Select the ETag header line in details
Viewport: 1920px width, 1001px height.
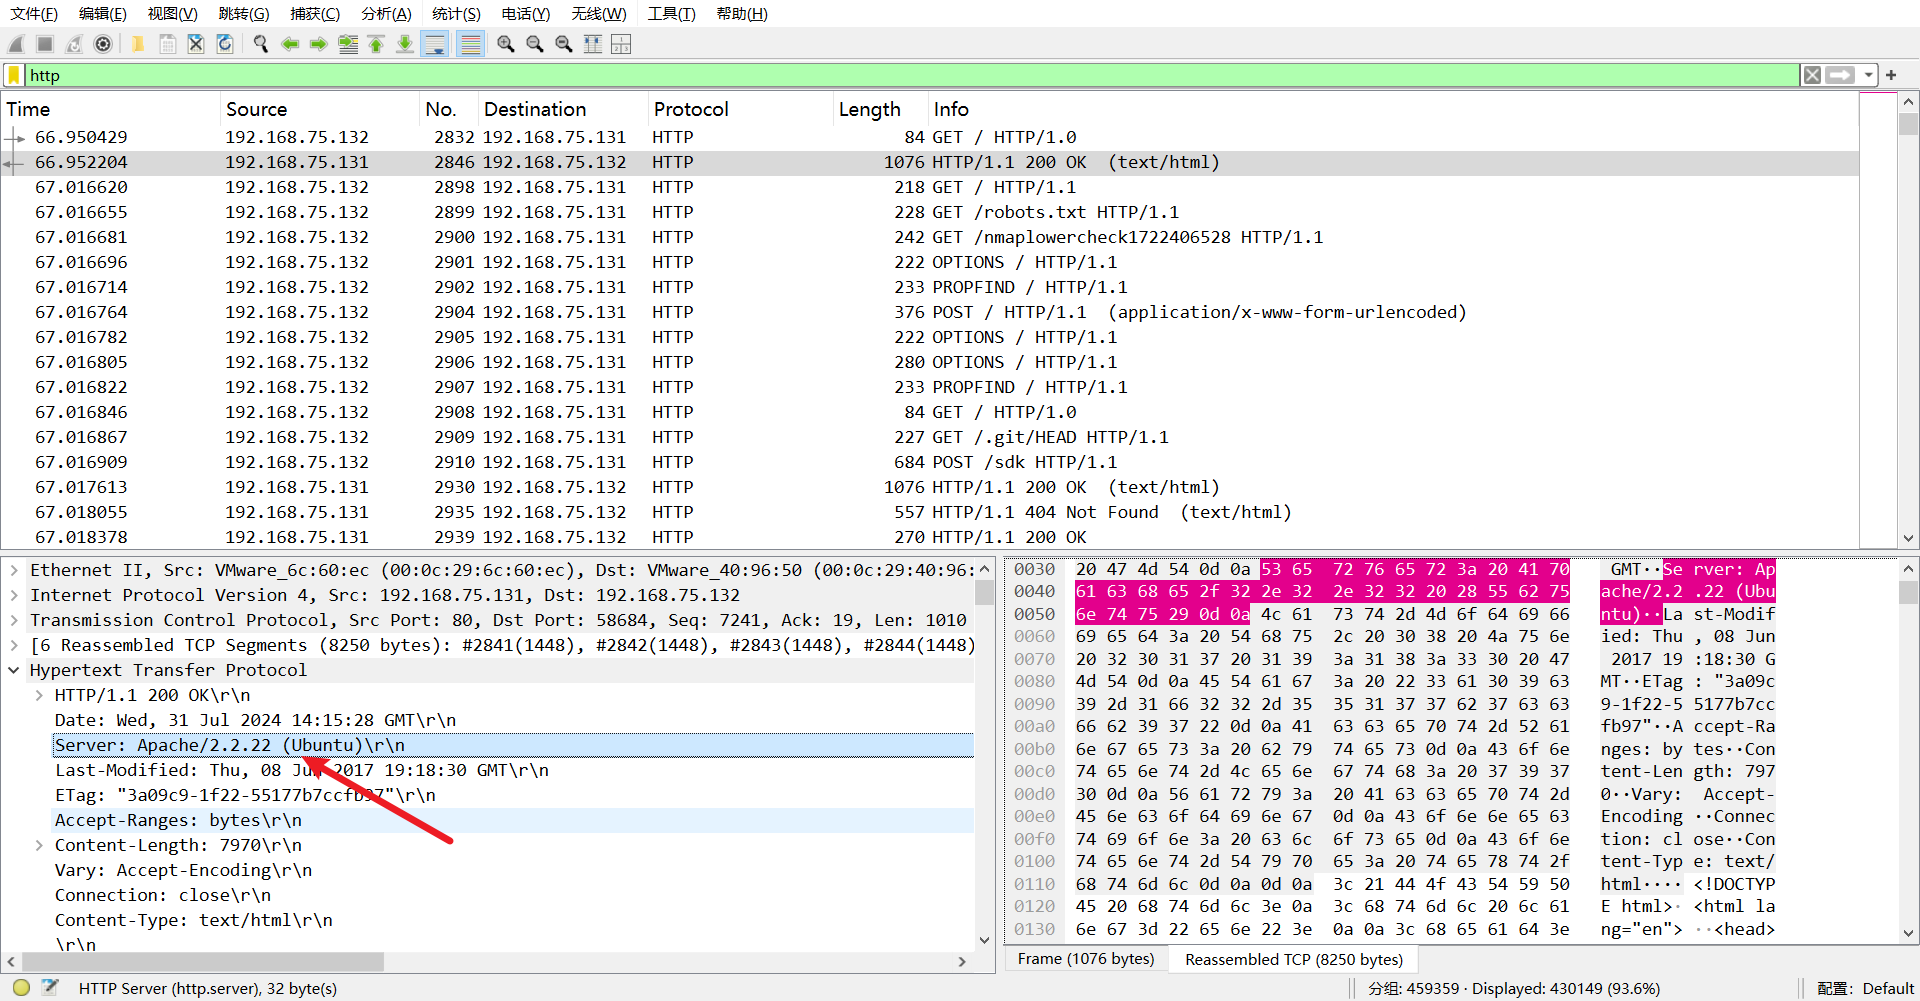[513, 795]
